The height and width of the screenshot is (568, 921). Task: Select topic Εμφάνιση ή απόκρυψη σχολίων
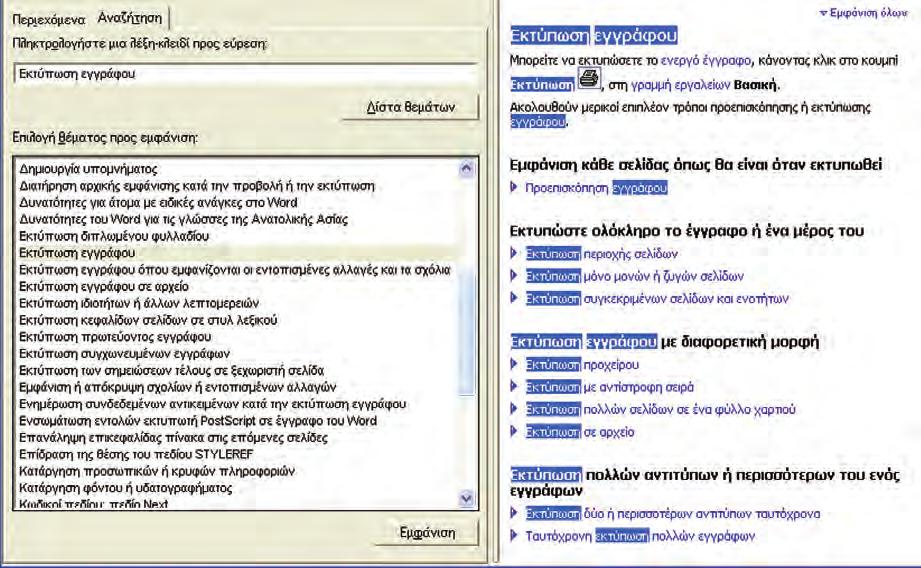(x=177, y=388)
